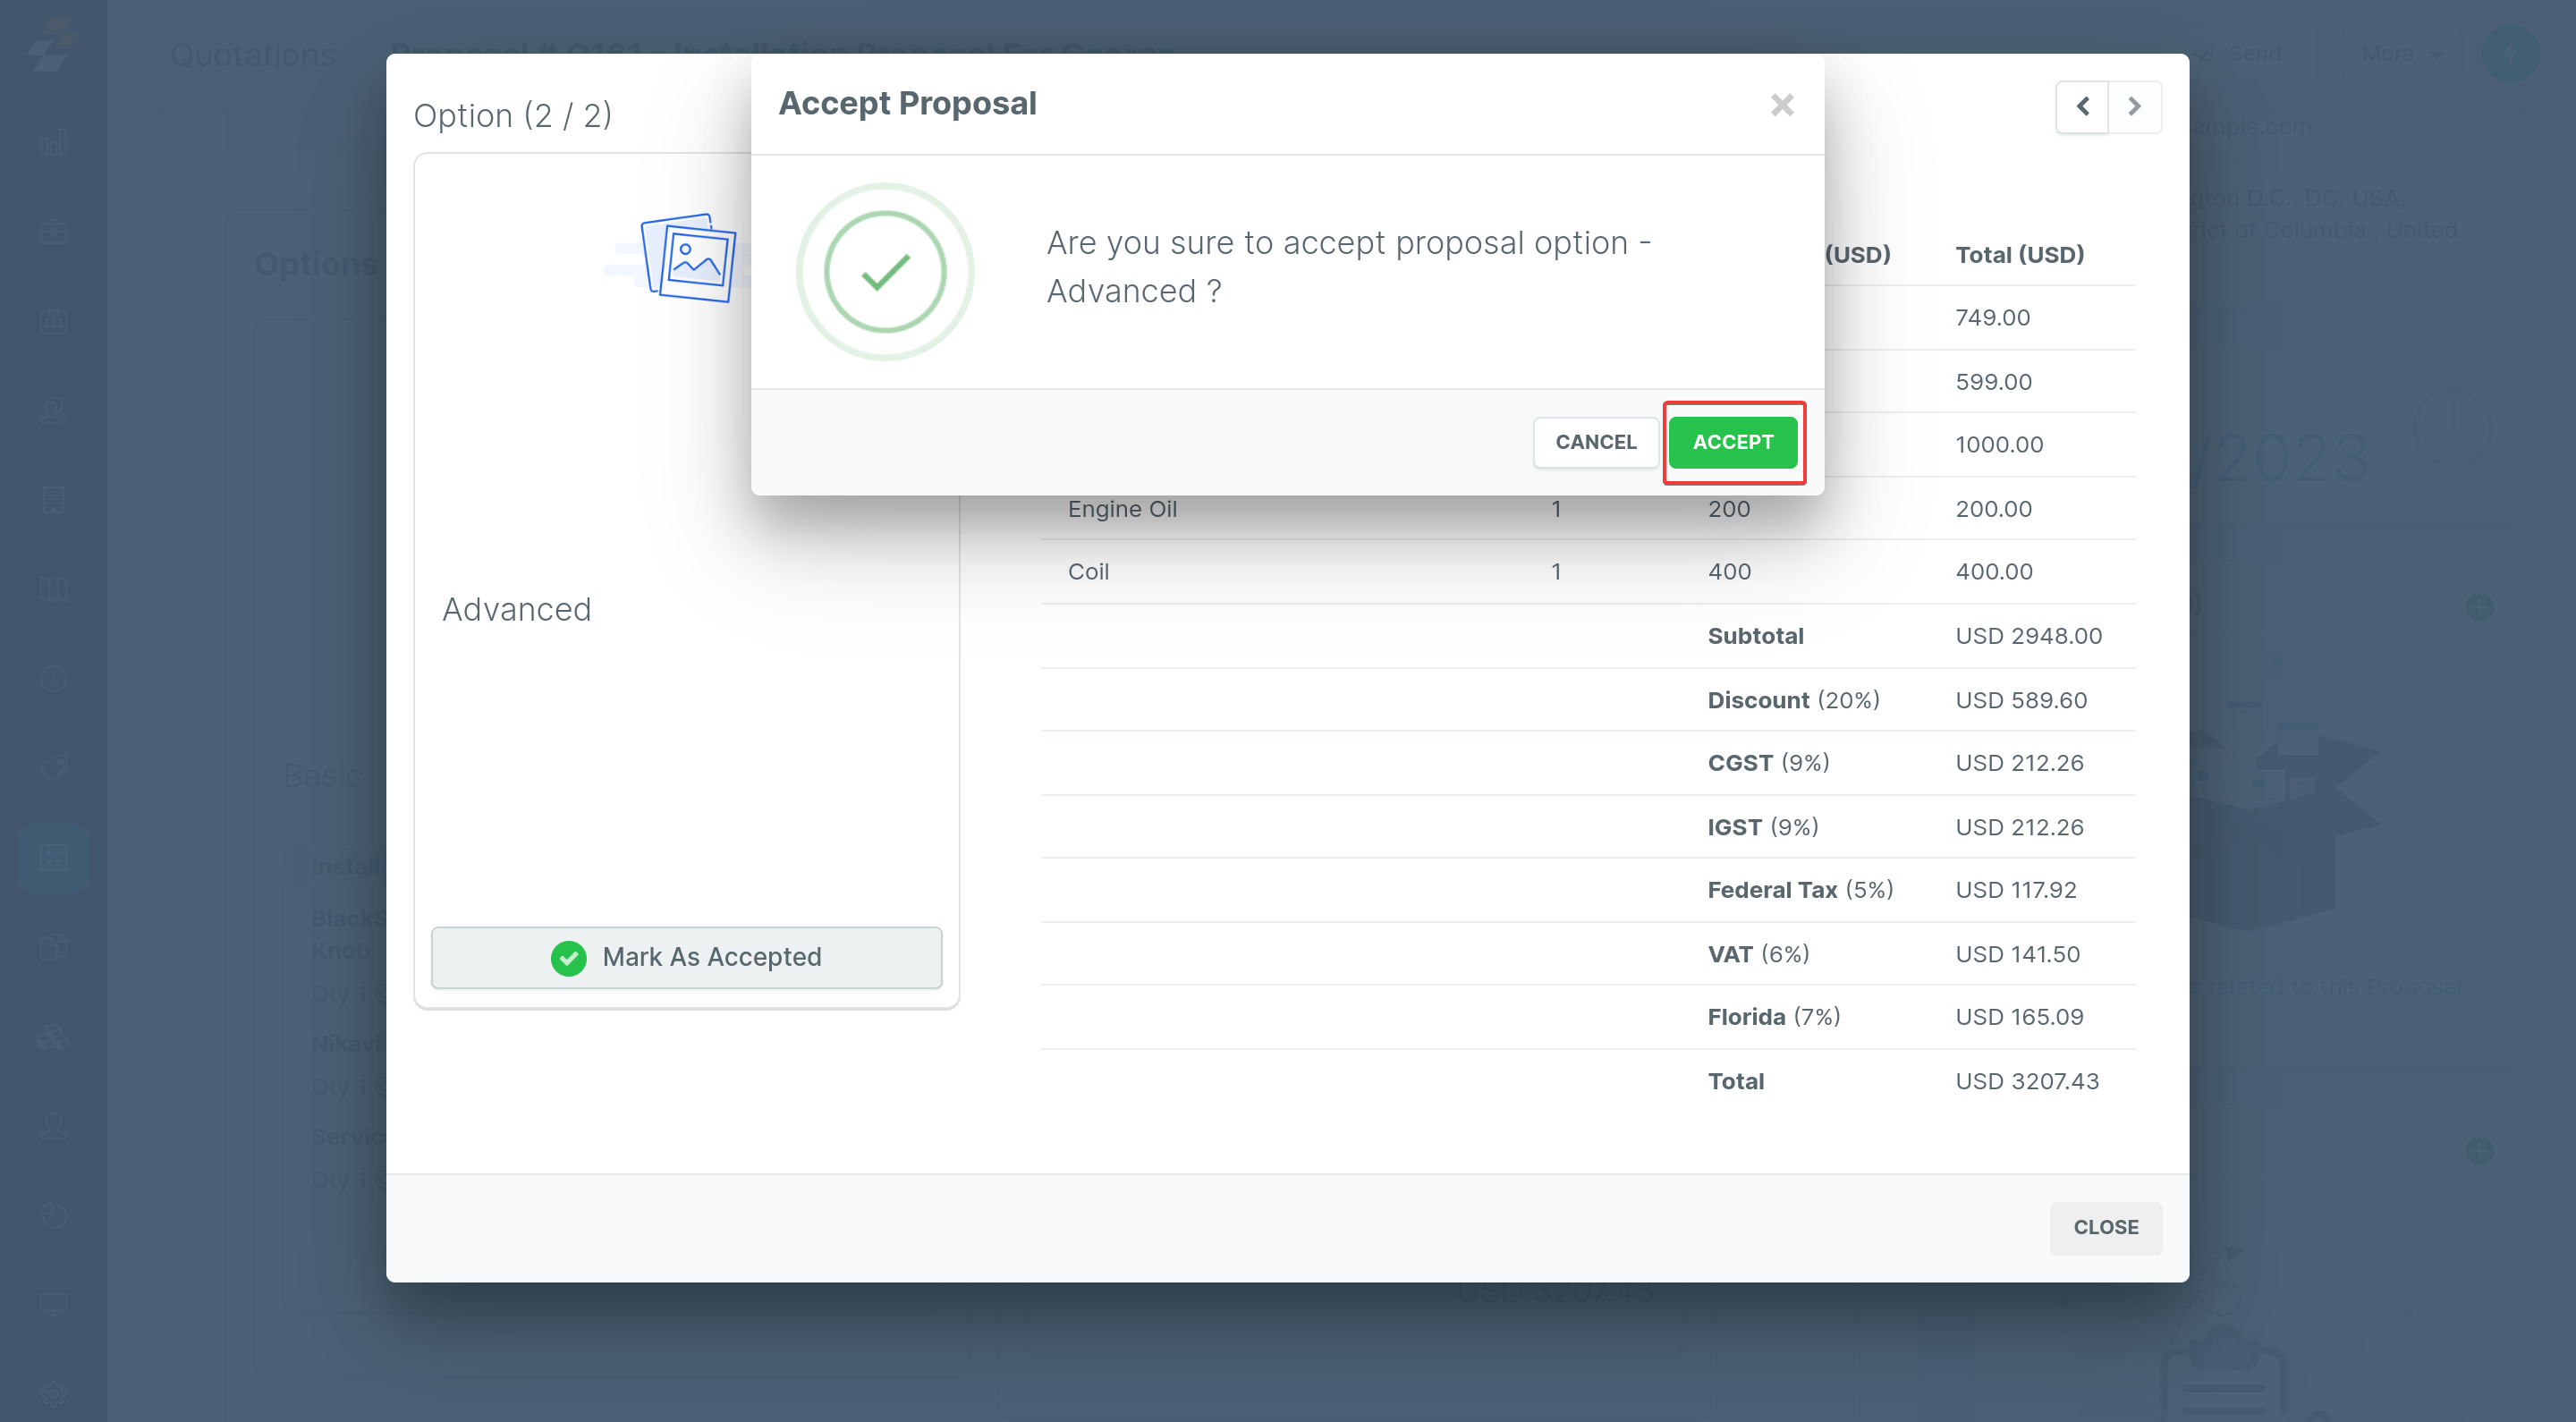The image size is (2576, 1422).
Task: Close Accept Proposal dialog with X icon
Action: click(x=1781, y=105)
